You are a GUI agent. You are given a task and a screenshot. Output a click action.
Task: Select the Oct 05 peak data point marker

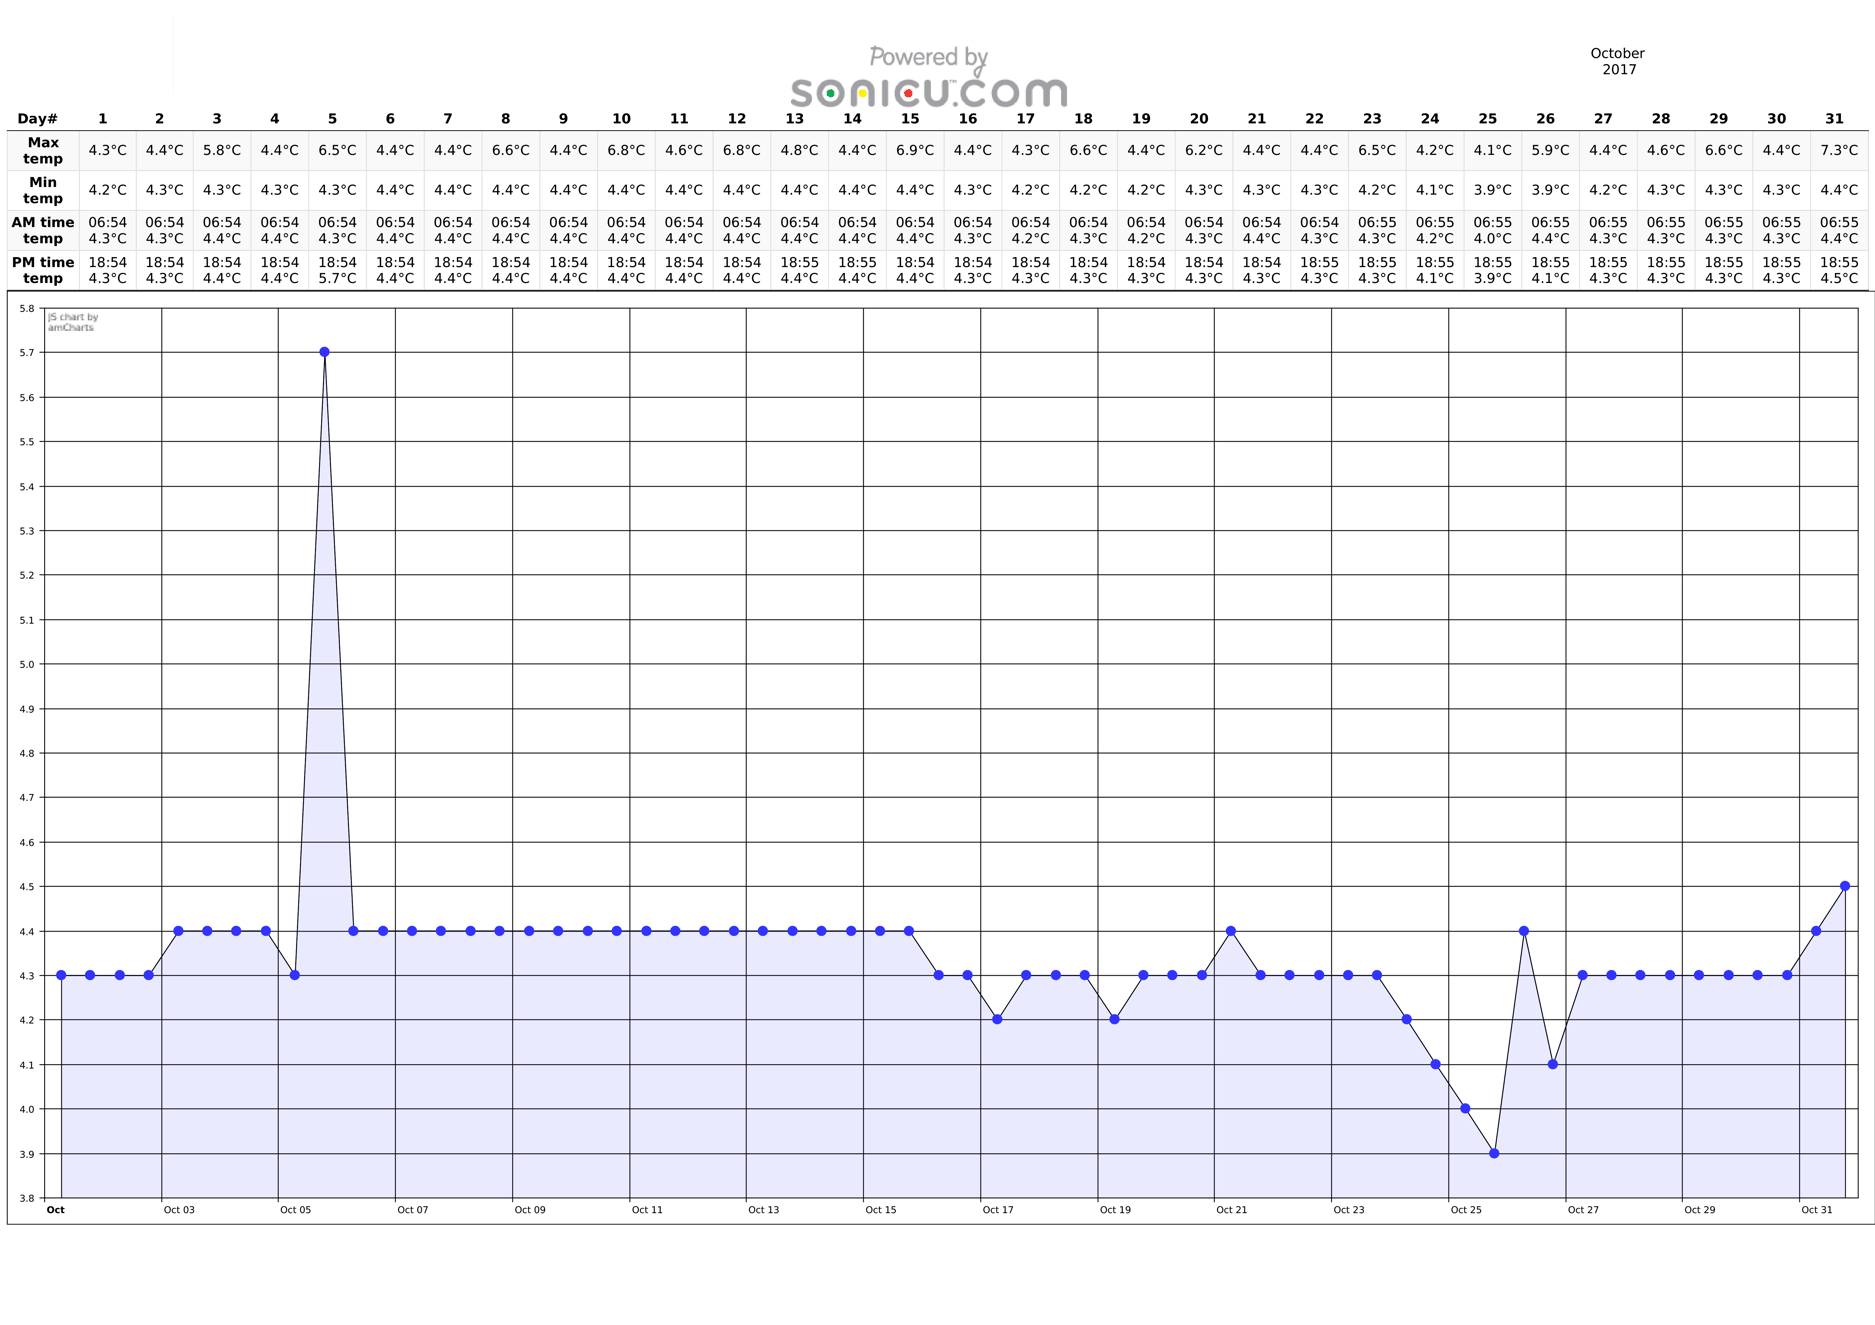(324, 351)
